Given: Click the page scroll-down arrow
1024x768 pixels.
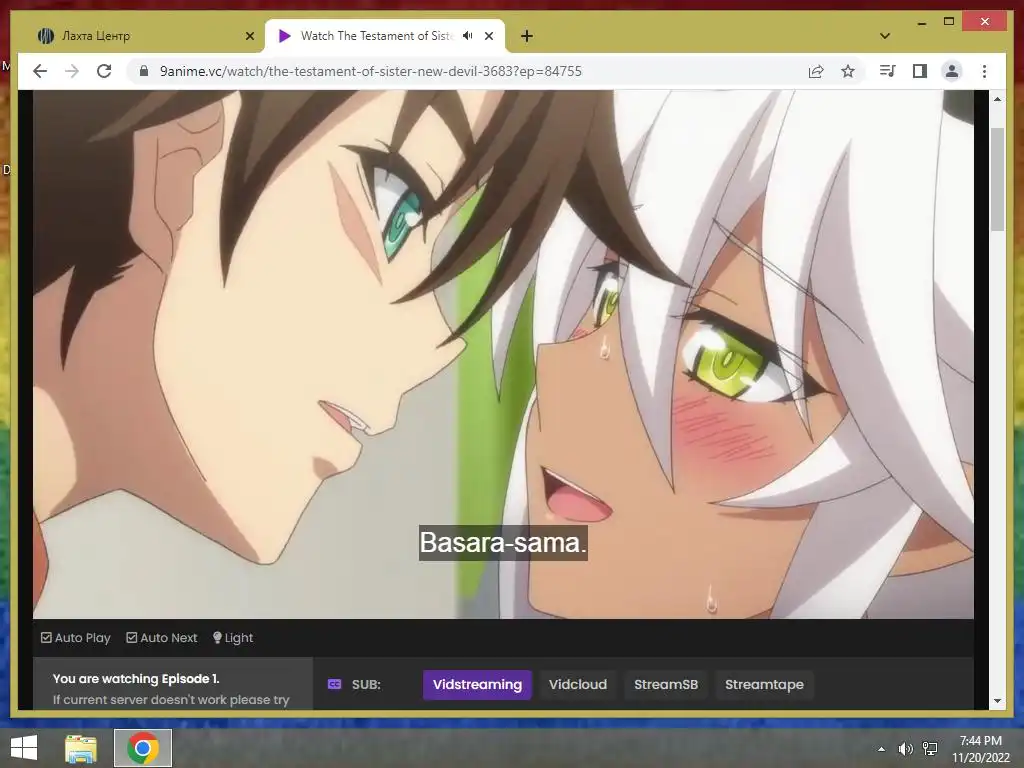Looking at the screenshot, I should coord(997,701).
